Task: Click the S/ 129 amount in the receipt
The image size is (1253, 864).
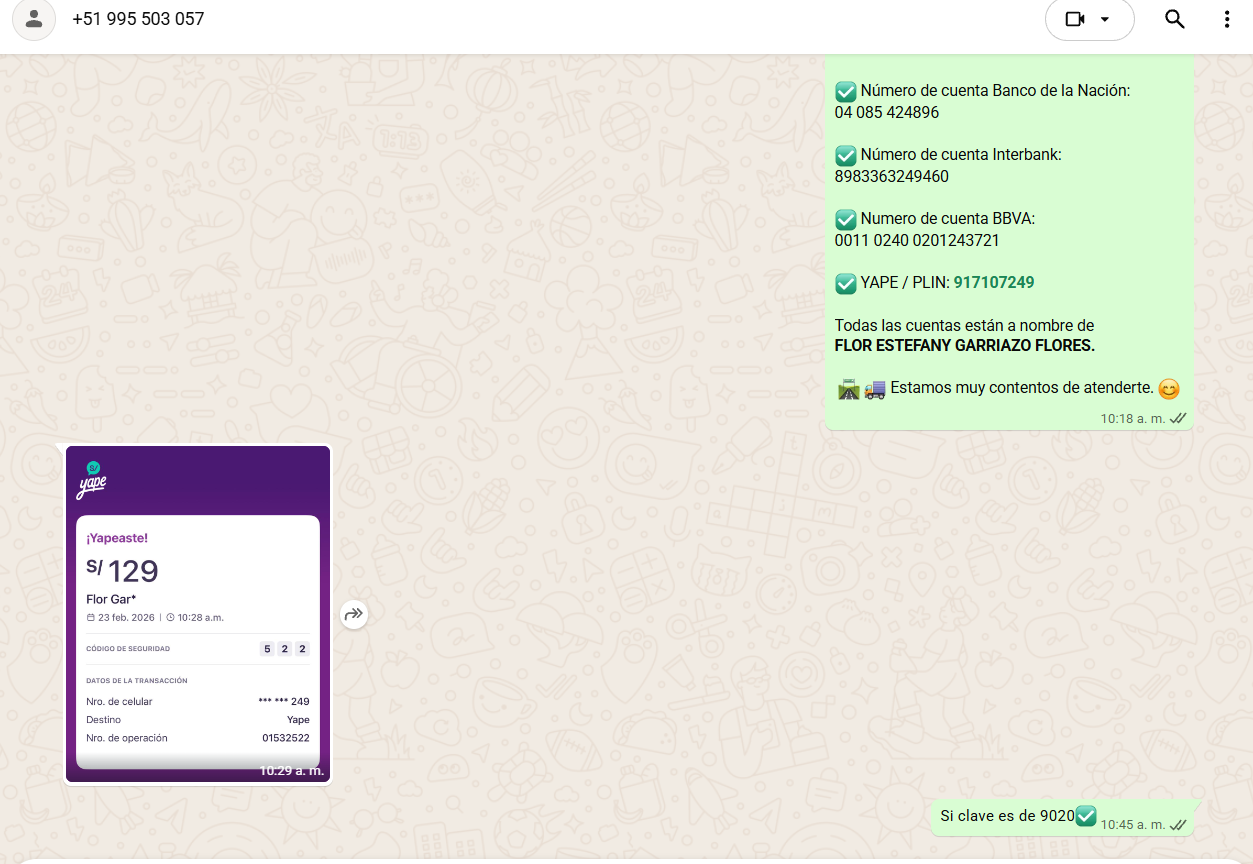Action: pyautogui.click(x=122, y=571)
